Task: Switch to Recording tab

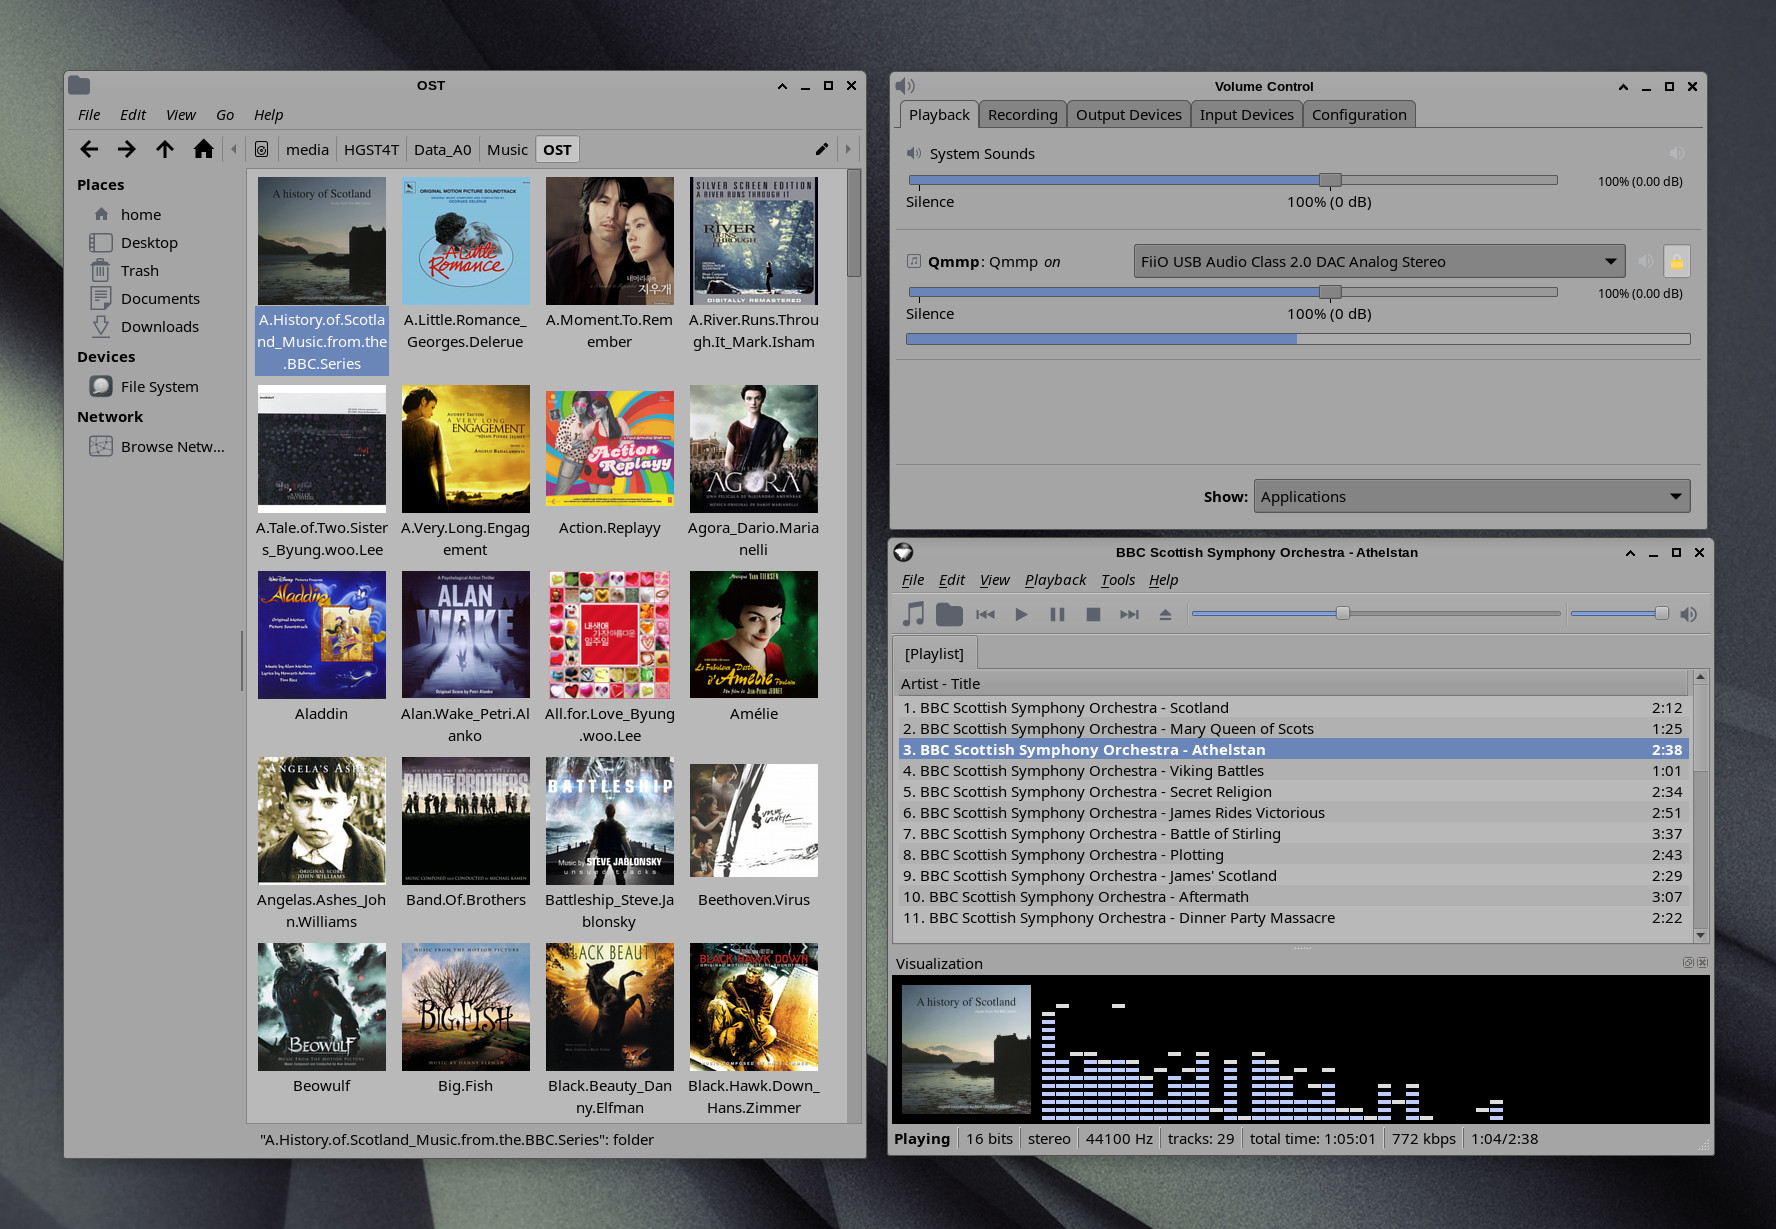Action: [x=1022, y=115]
